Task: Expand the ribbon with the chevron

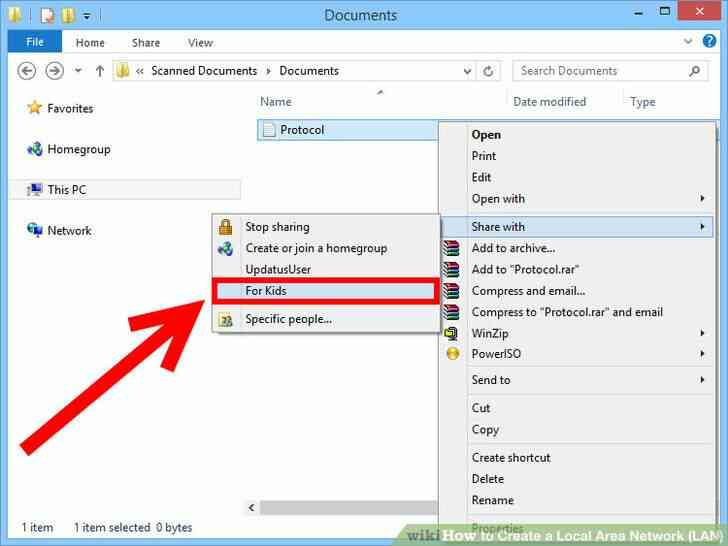Action: 688,41
